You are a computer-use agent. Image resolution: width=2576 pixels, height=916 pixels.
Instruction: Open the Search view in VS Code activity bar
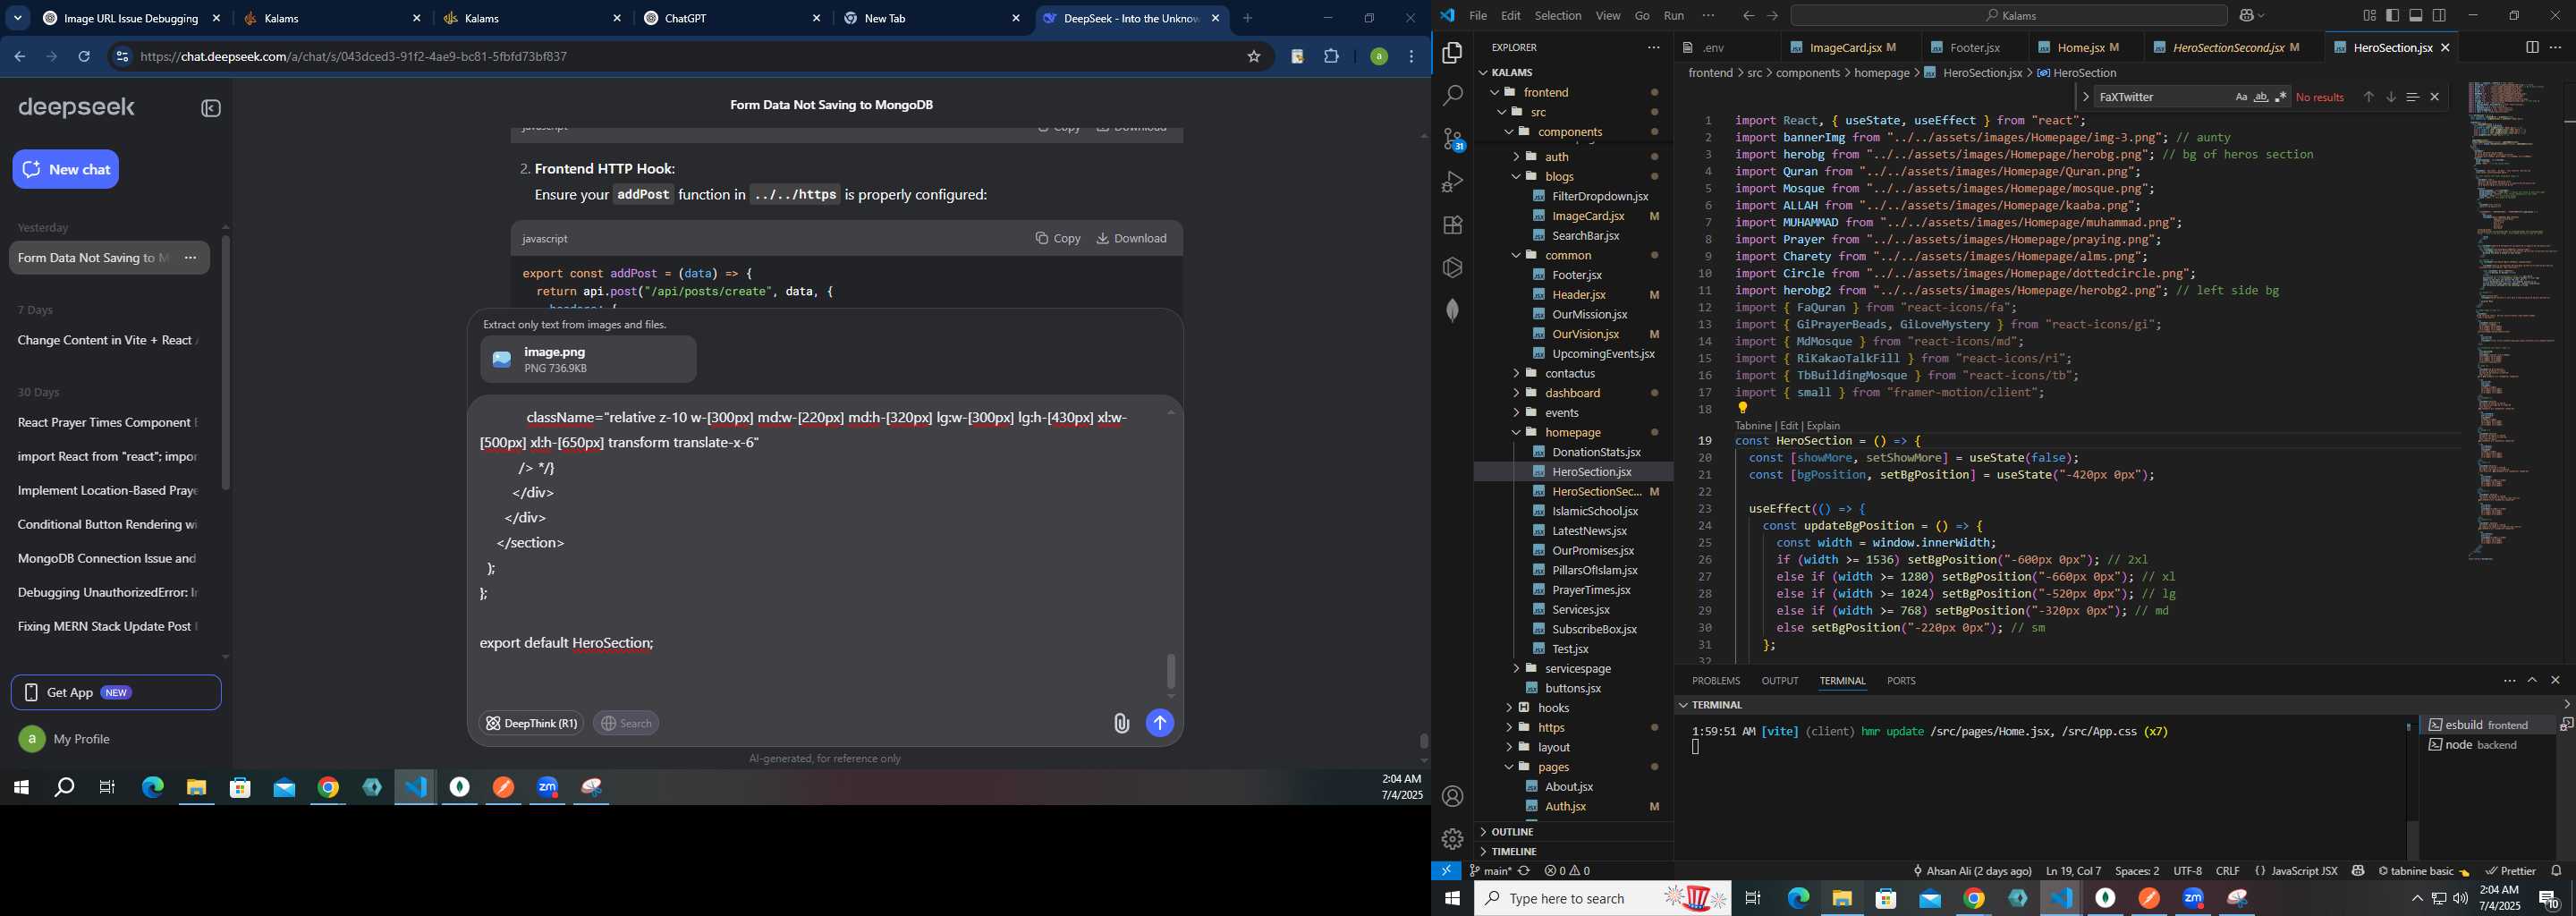coord(1452,96)
